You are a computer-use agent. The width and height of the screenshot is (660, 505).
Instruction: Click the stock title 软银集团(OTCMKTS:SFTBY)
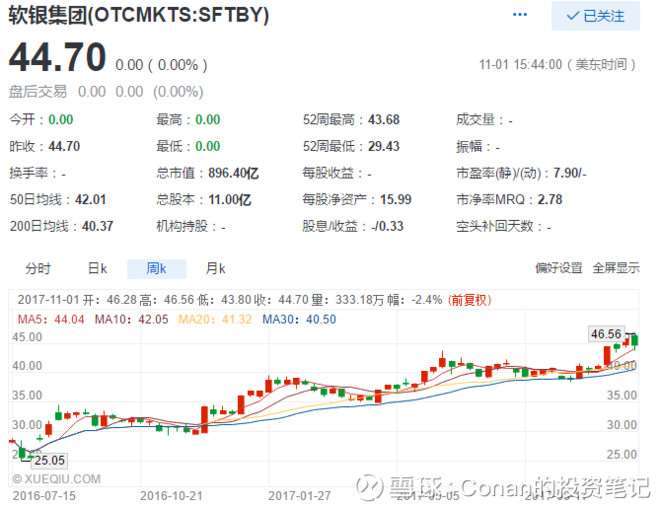click(139, 15)
